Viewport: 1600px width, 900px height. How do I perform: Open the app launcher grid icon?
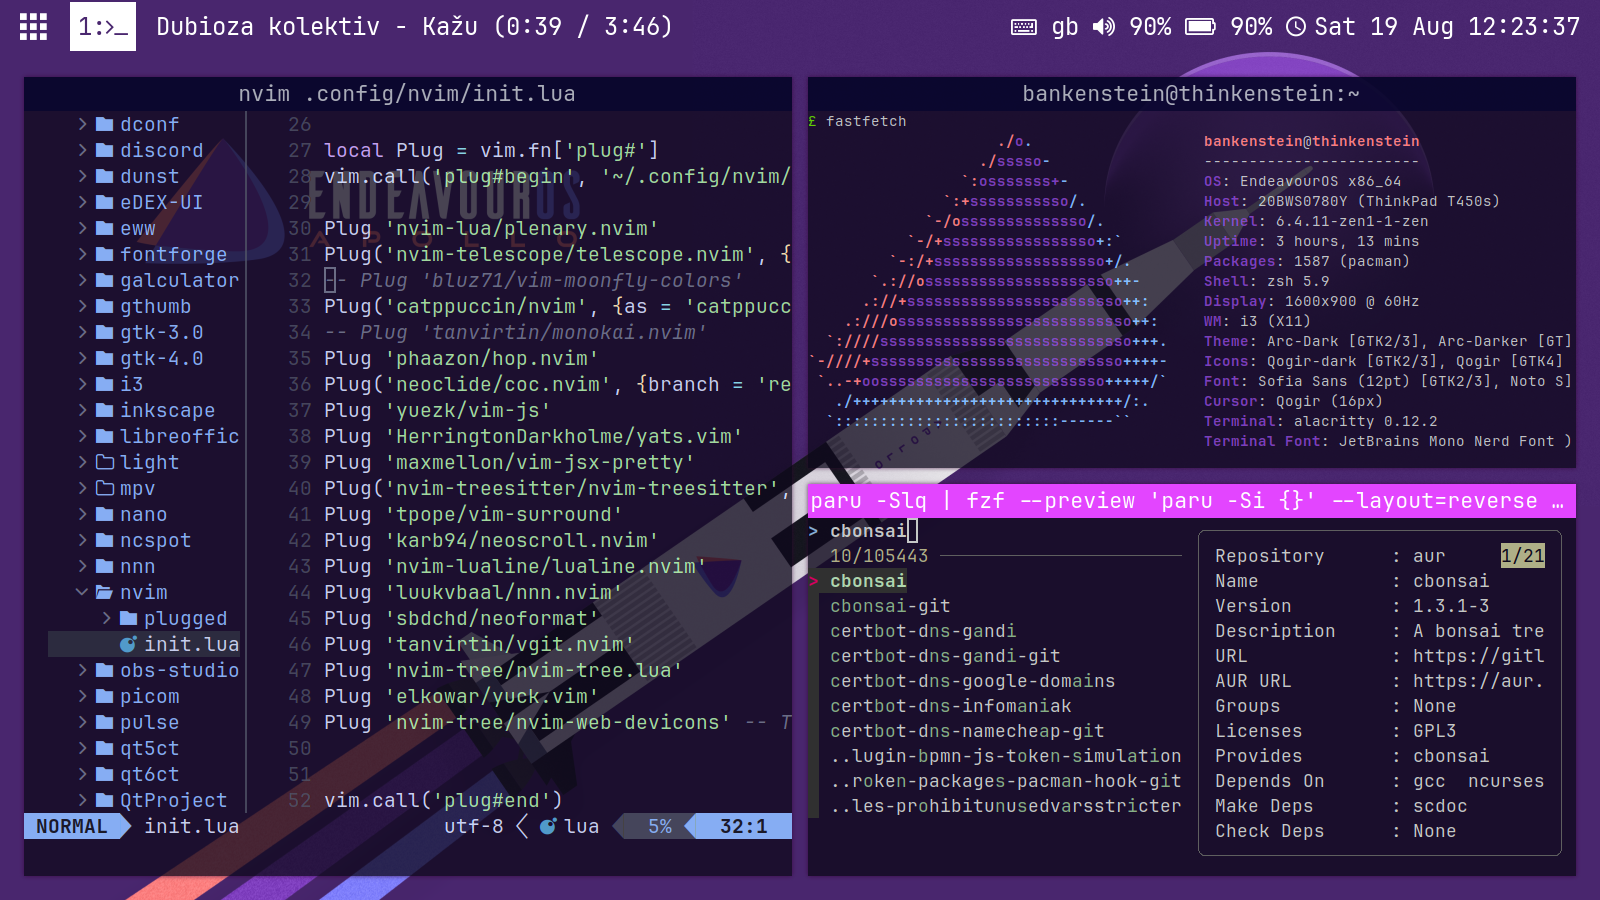tap(33, 27)
